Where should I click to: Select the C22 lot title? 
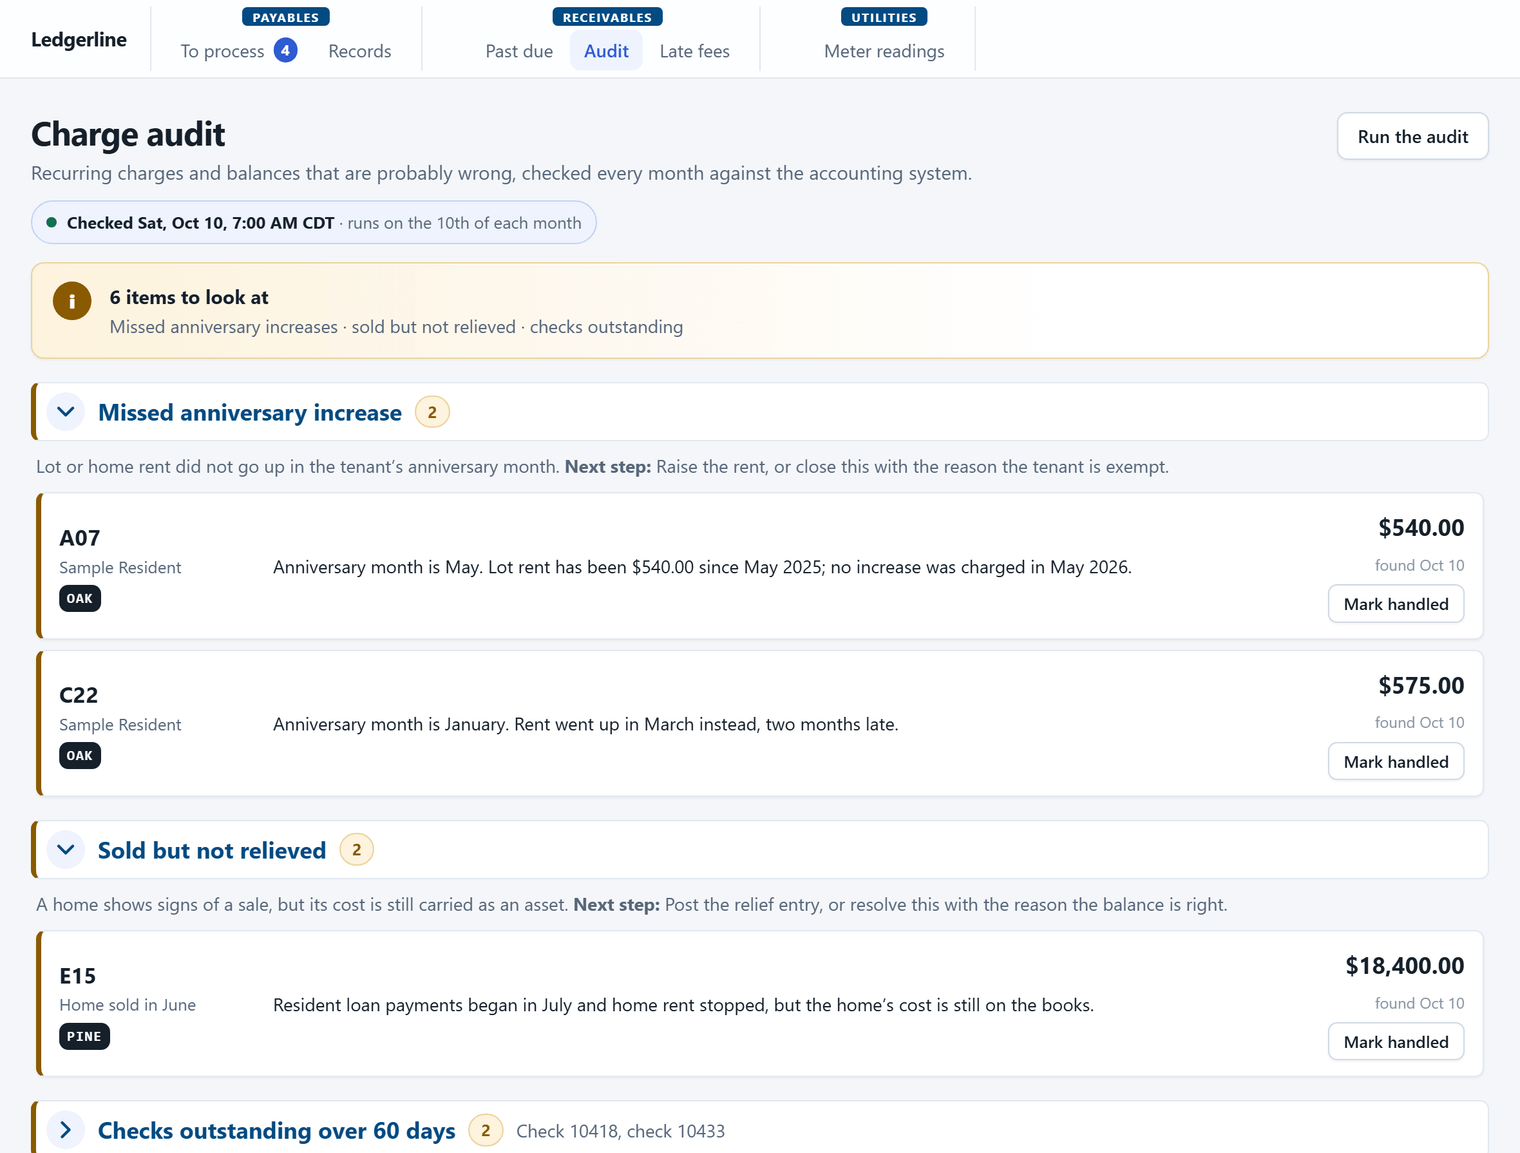click(x=79, y=695)
